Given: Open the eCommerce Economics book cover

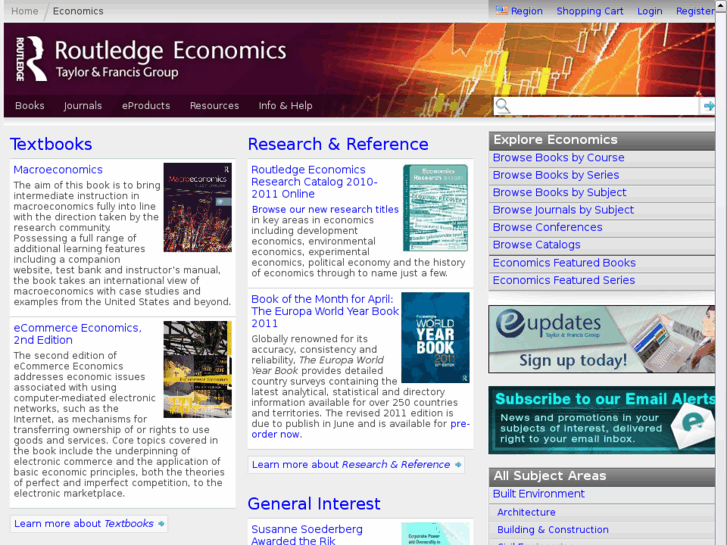Looking at the screenshot, I should [198, 369].
